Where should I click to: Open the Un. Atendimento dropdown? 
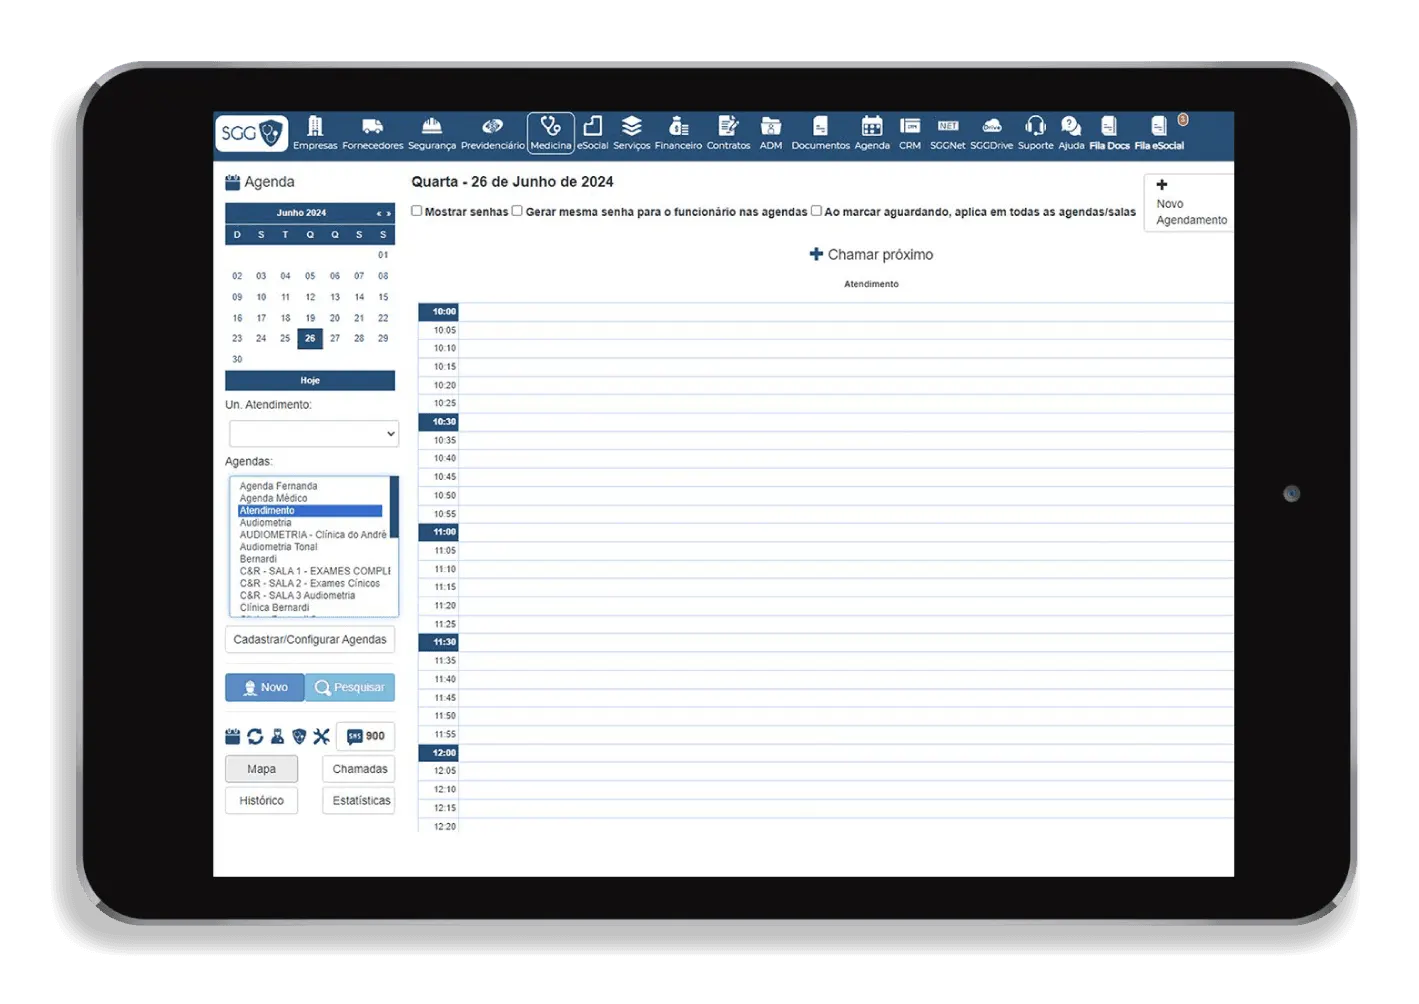click(314, 434)
